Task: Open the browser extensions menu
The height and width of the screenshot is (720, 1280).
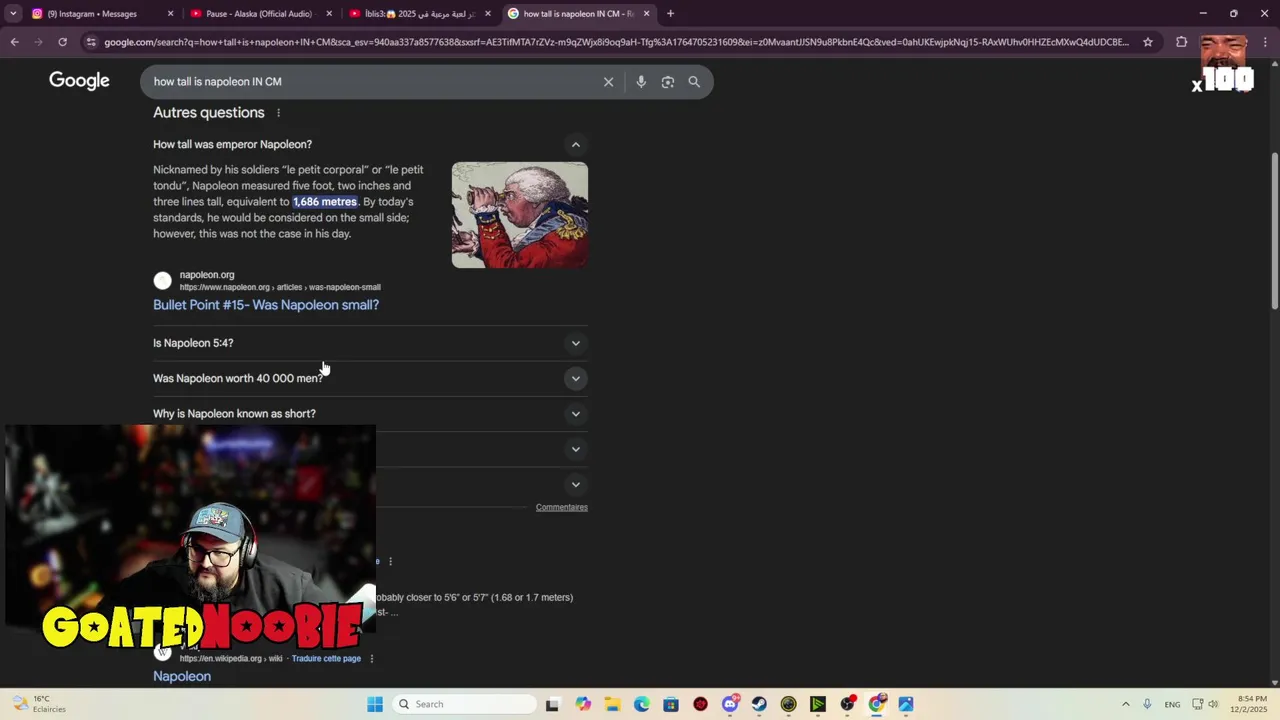Action: (1181, 42)
